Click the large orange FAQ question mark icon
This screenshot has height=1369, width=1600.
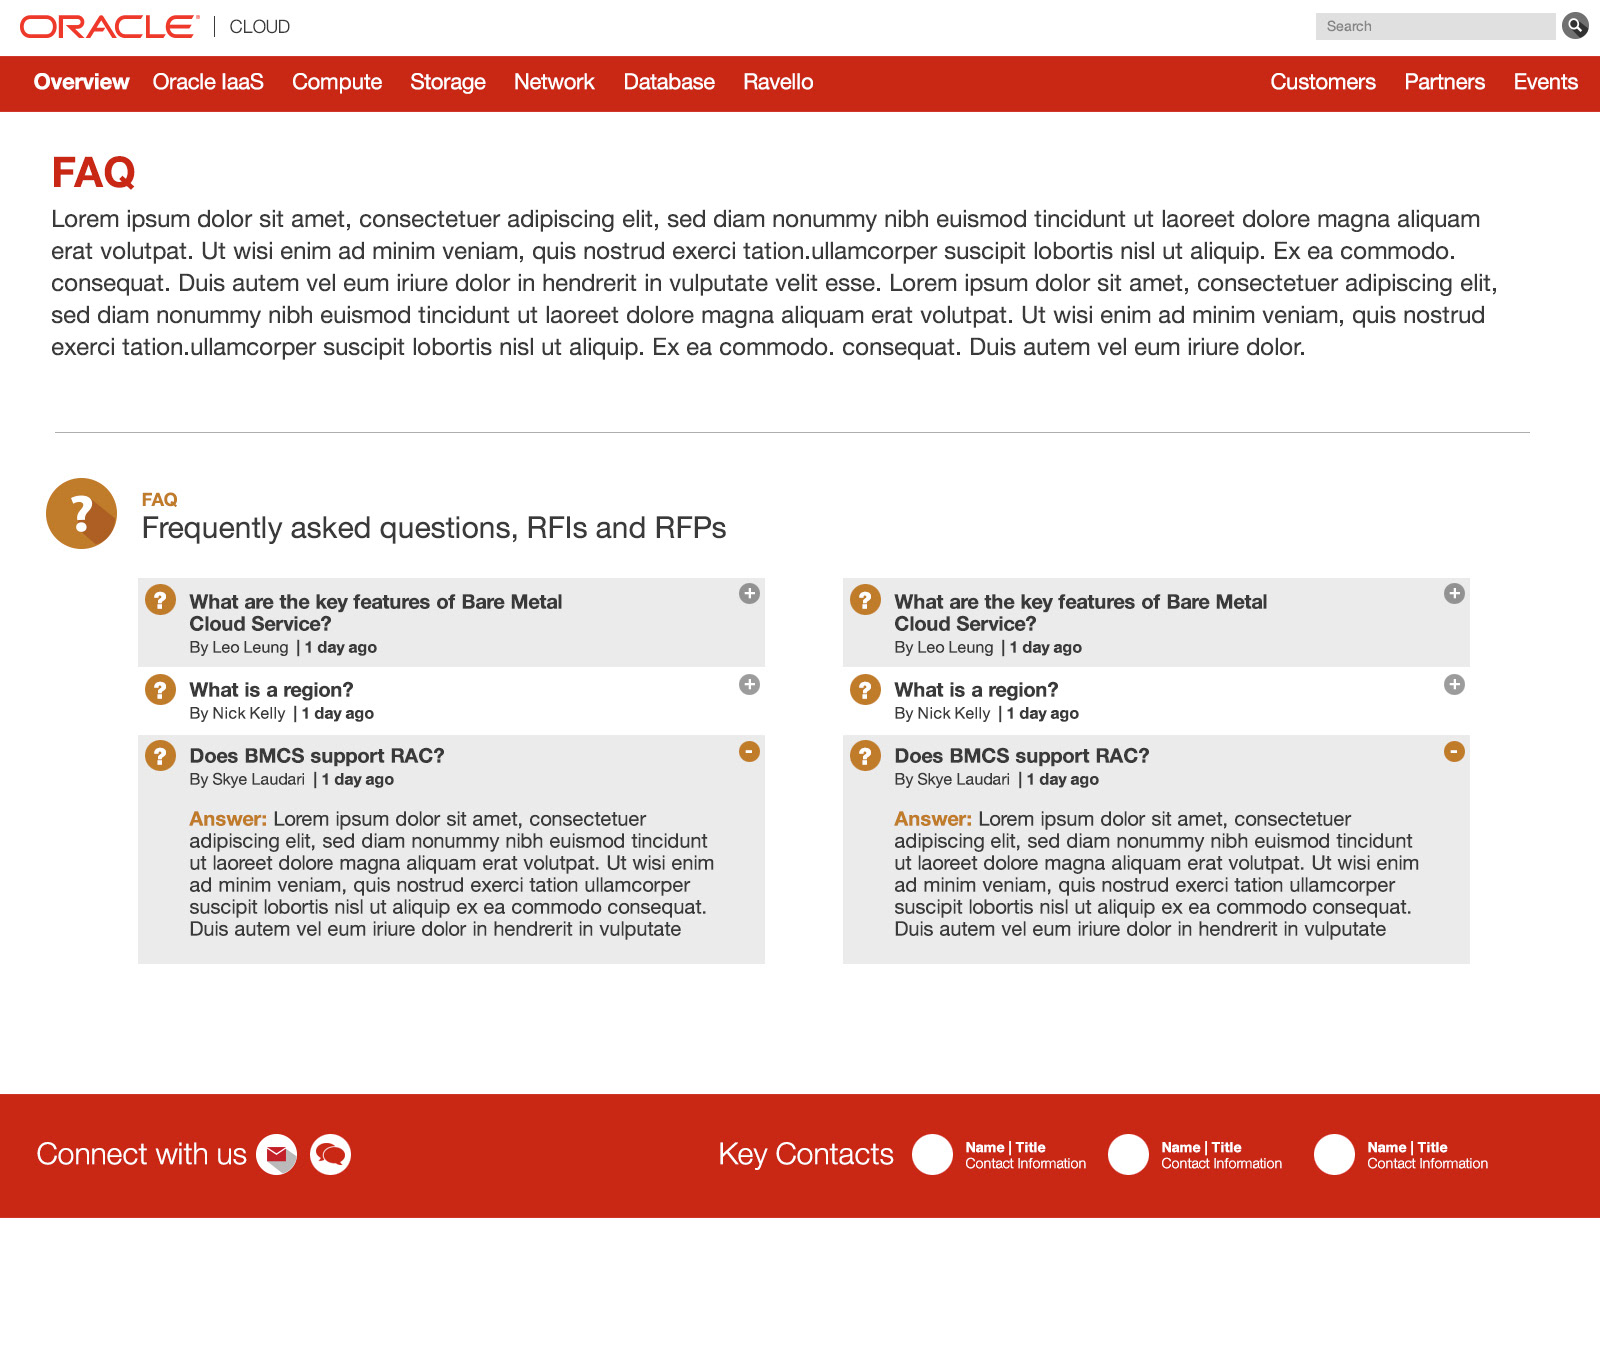pyautogui.click(x=82, y=513)
